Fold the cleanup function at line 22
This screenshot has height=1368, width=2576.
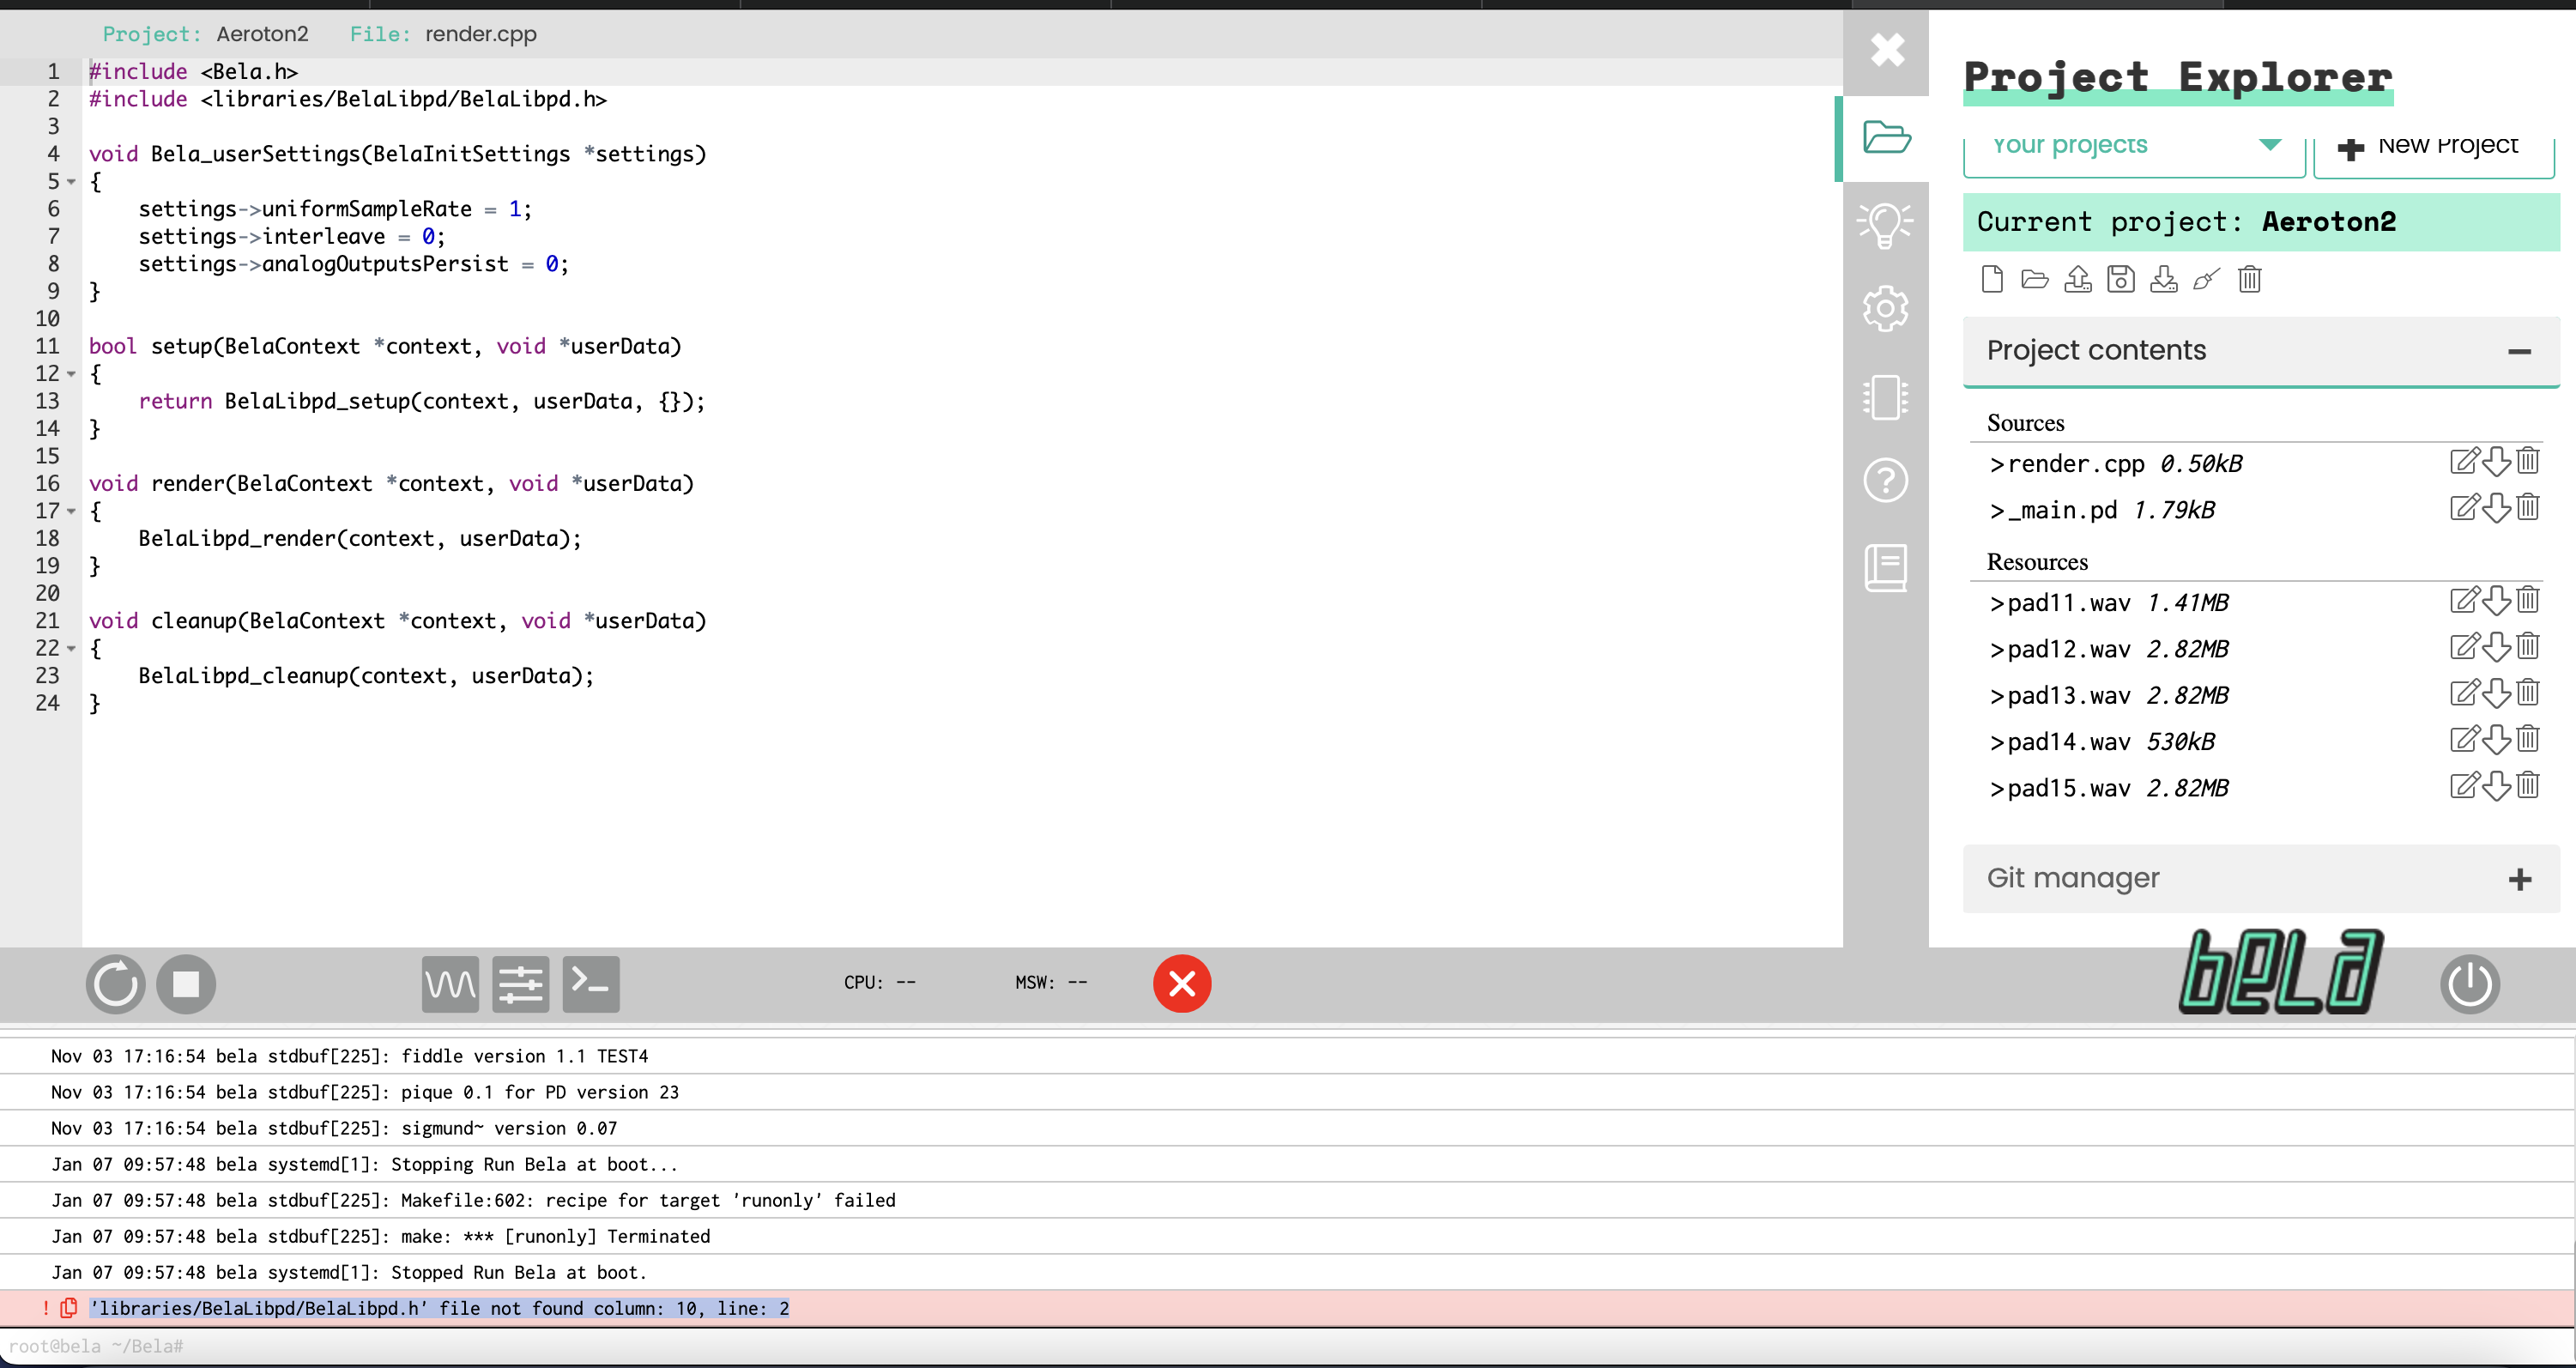pos(71,649)
